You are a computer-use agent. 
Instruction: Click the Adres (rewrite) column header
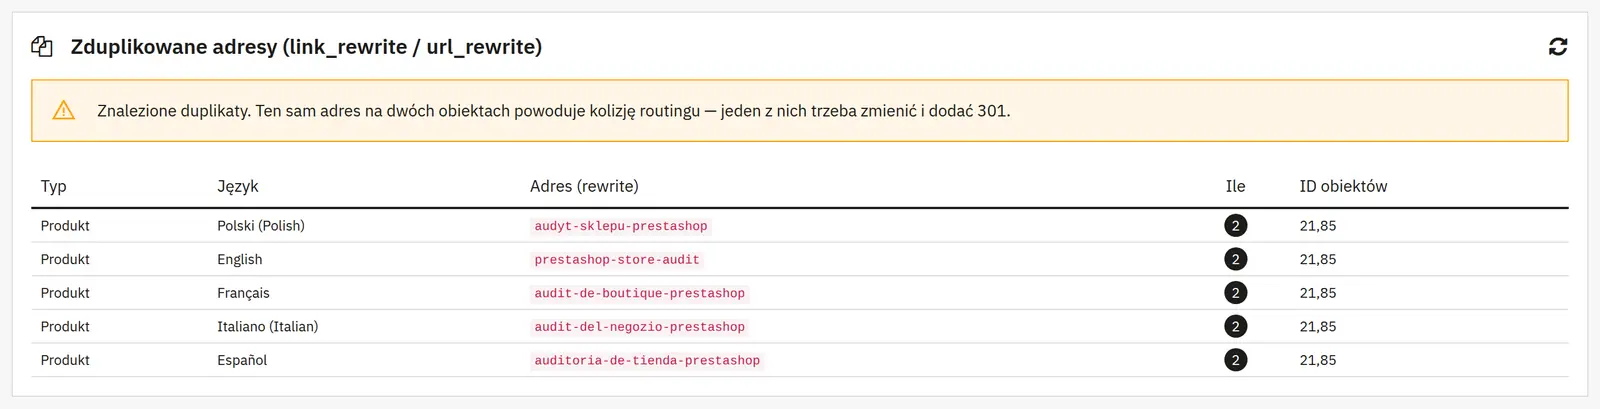584,186
